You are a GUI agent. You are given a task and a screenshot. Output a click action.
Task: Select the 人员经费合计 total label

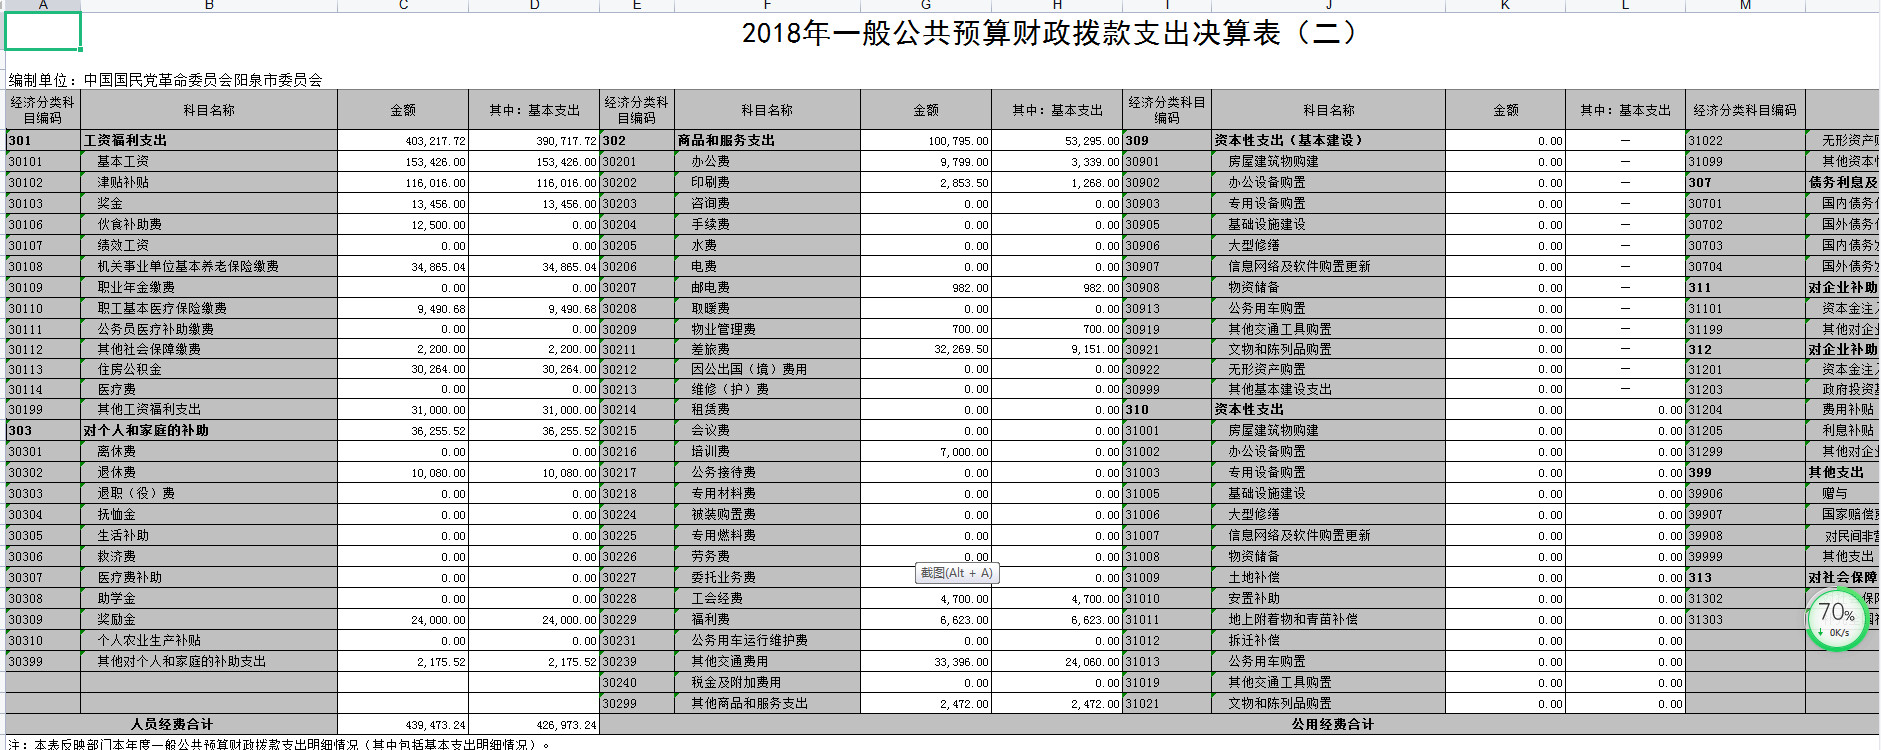click(172, 725)
